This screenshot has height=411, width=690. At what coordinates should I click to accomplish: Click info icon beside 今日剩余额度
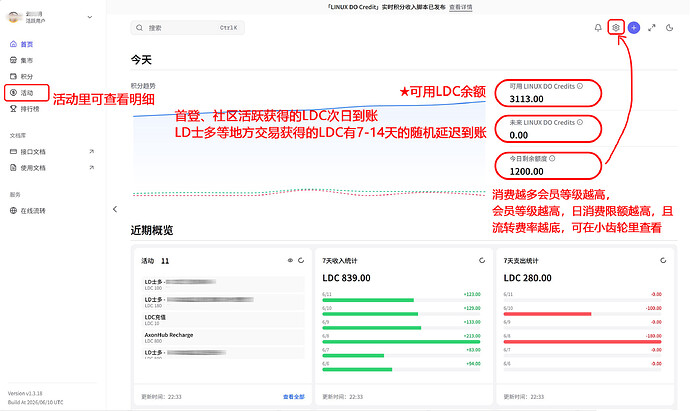coord(552,158)
